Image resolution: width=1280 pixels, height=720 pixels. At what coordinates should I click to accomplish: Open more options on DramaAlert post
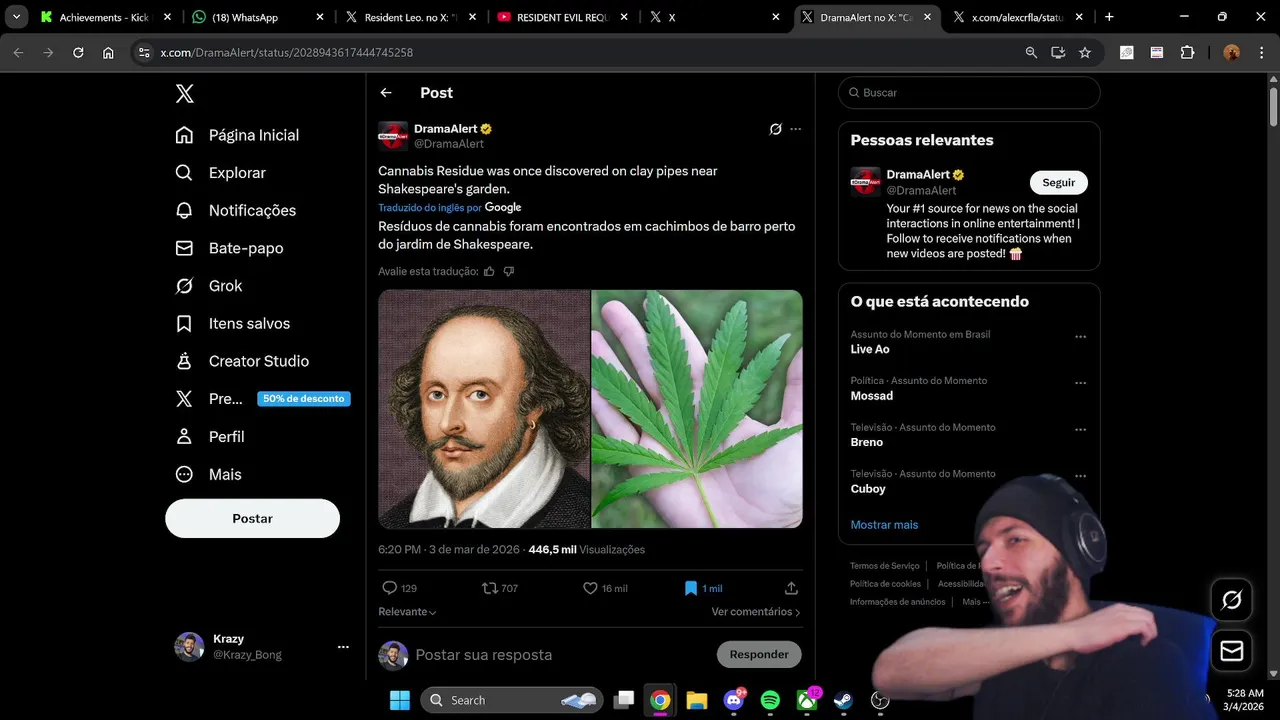[796, 129]
